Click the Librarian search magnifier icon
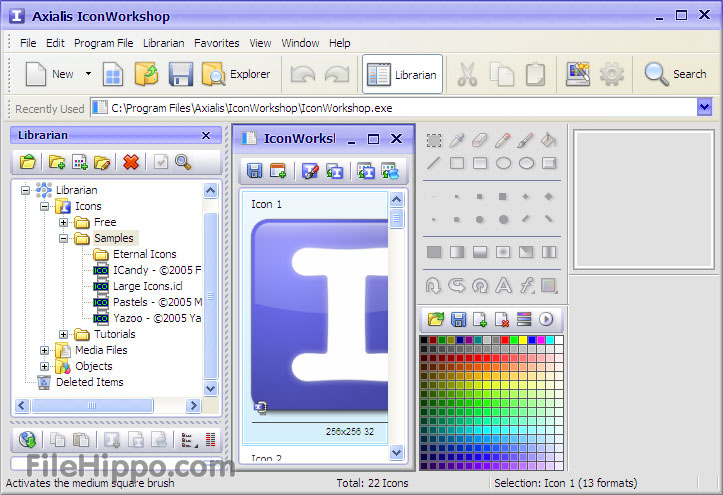Viewport: 723px width, 495px height. [x=183, y=162]
